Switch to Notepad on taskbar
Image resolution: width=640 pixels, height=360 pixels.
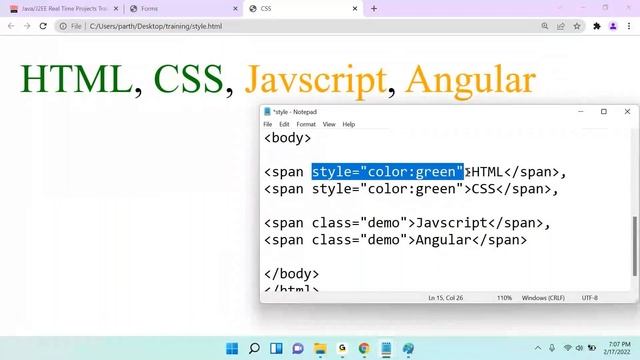click(x=386, y=349)
